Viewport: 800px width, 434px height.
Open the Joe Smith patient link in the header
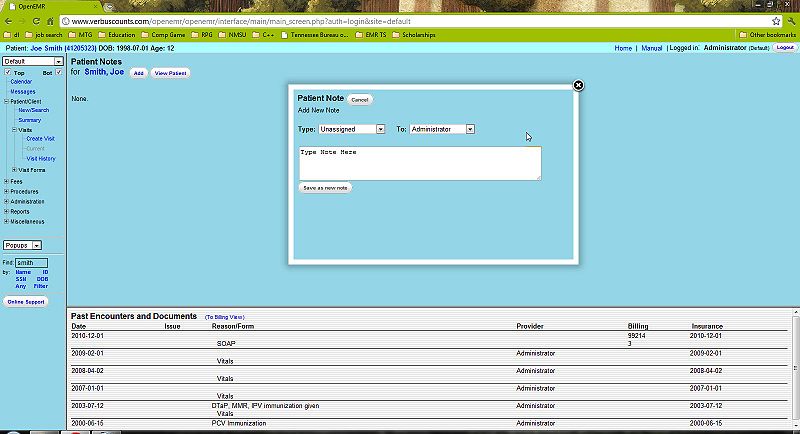coord(63,48)
